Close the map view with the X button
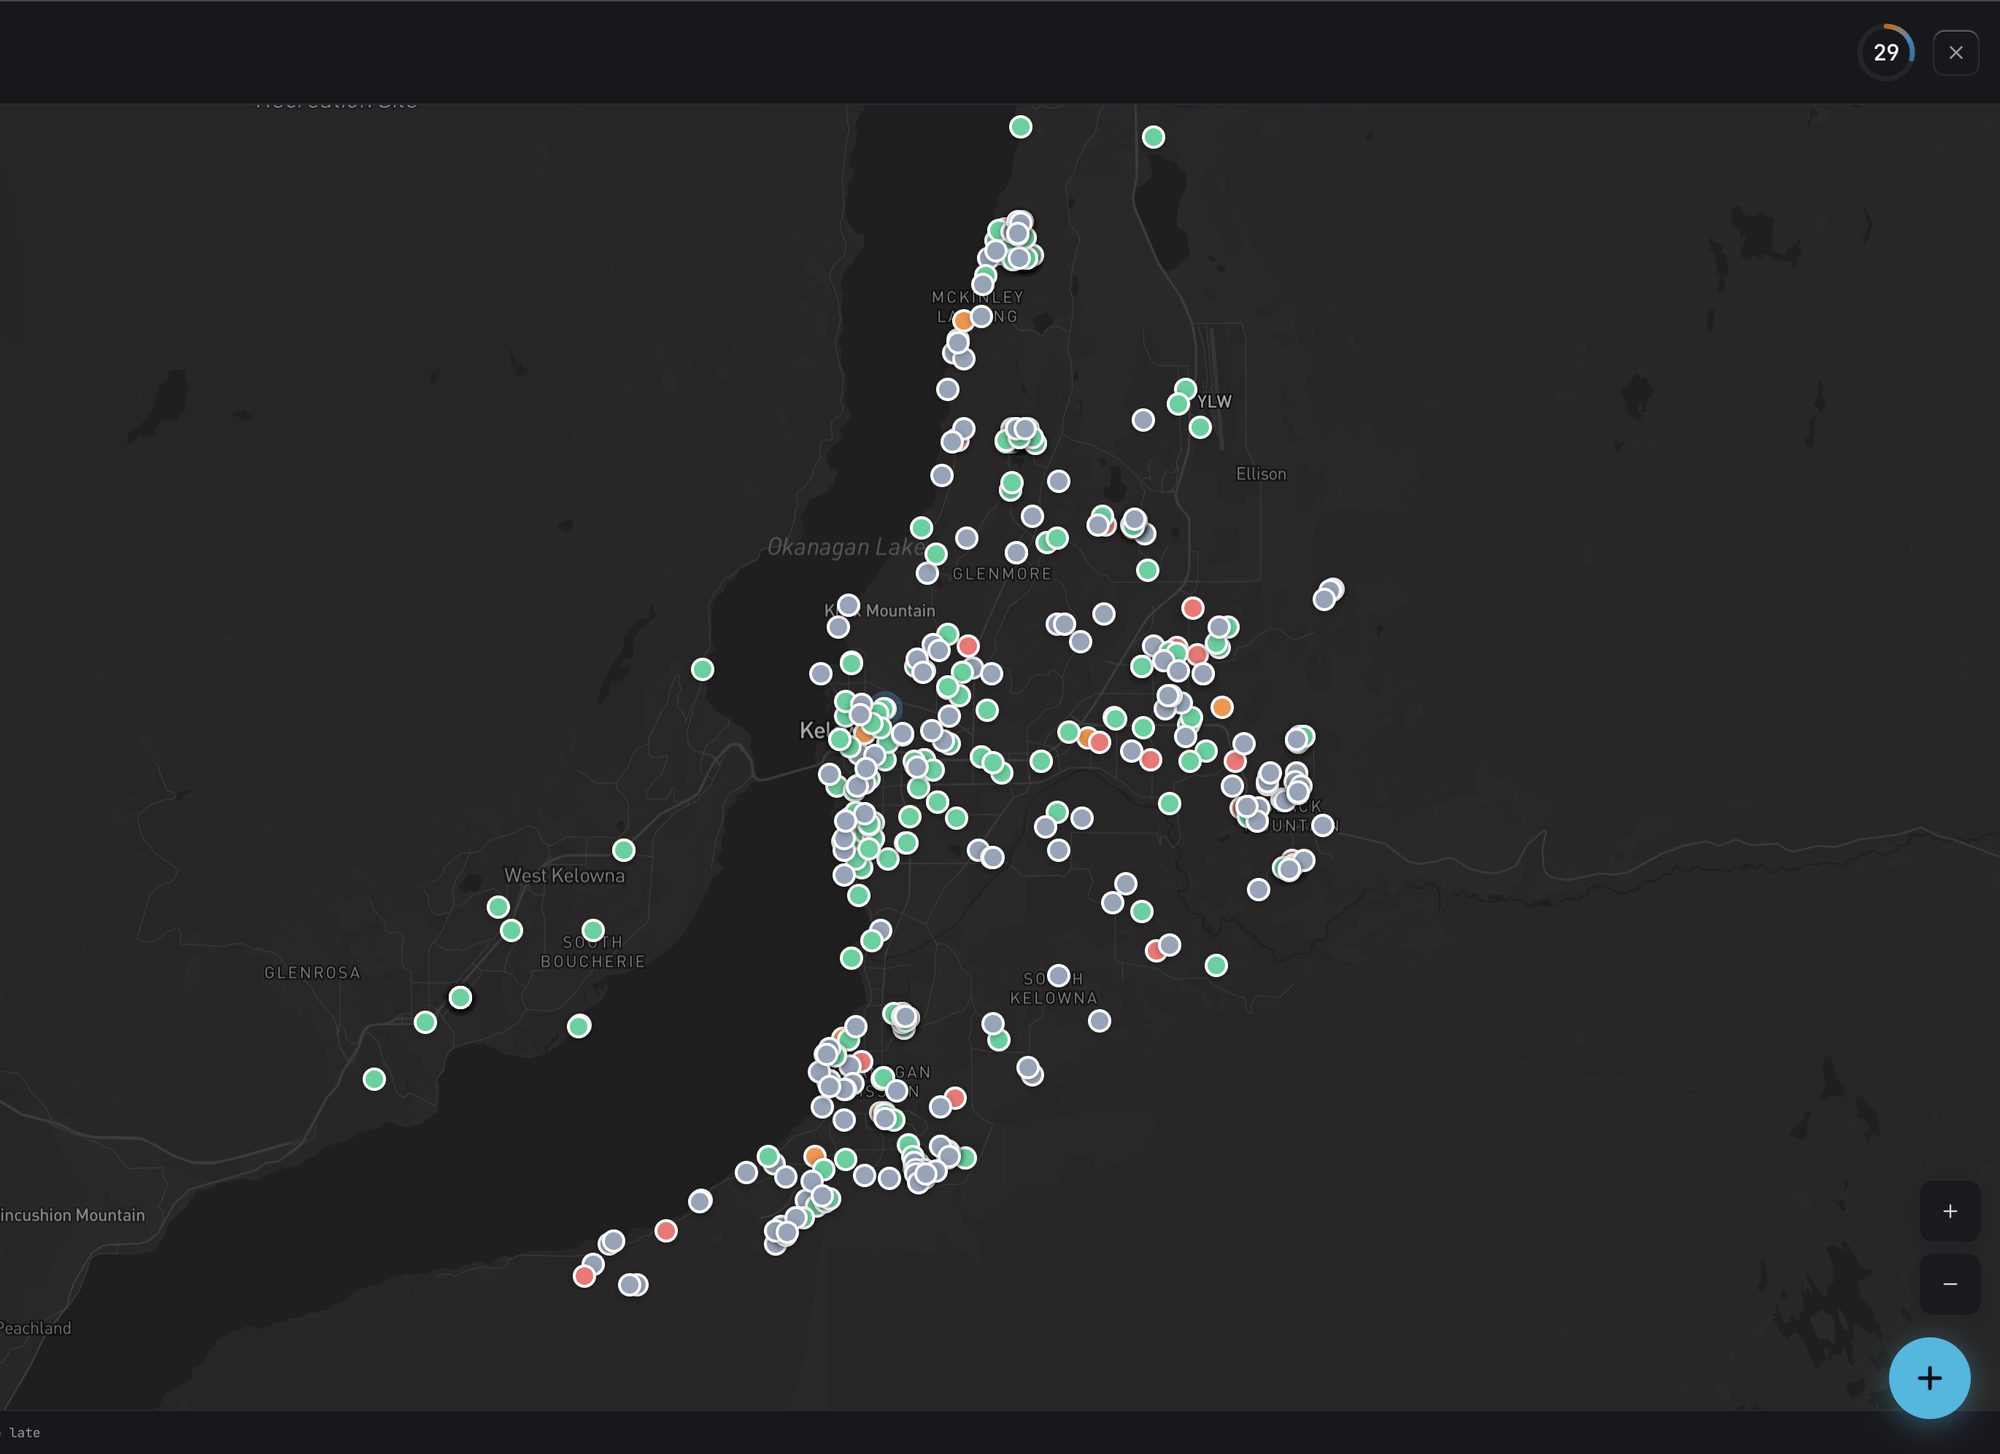The width and height of the screenshot is (2000, 1454). [x=1955, y=53]
